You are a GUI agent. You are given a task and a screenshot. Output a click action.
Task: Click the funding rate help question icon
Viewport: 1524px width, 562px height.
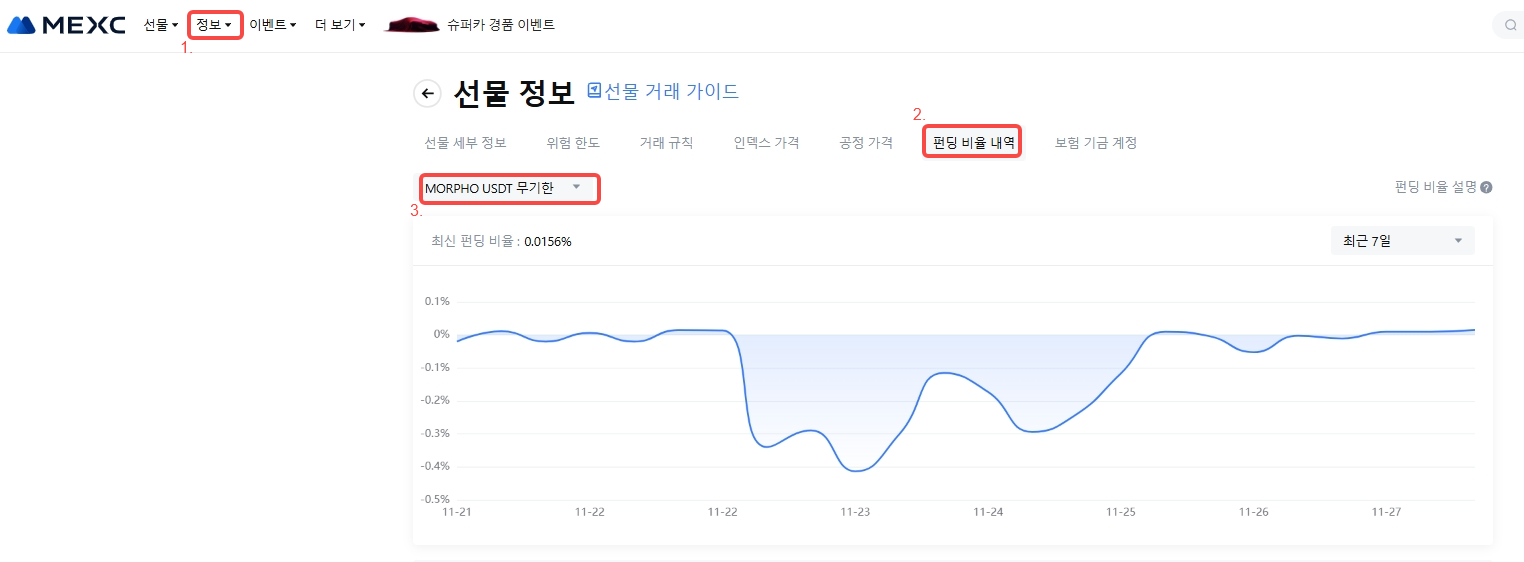[1486, 187]
